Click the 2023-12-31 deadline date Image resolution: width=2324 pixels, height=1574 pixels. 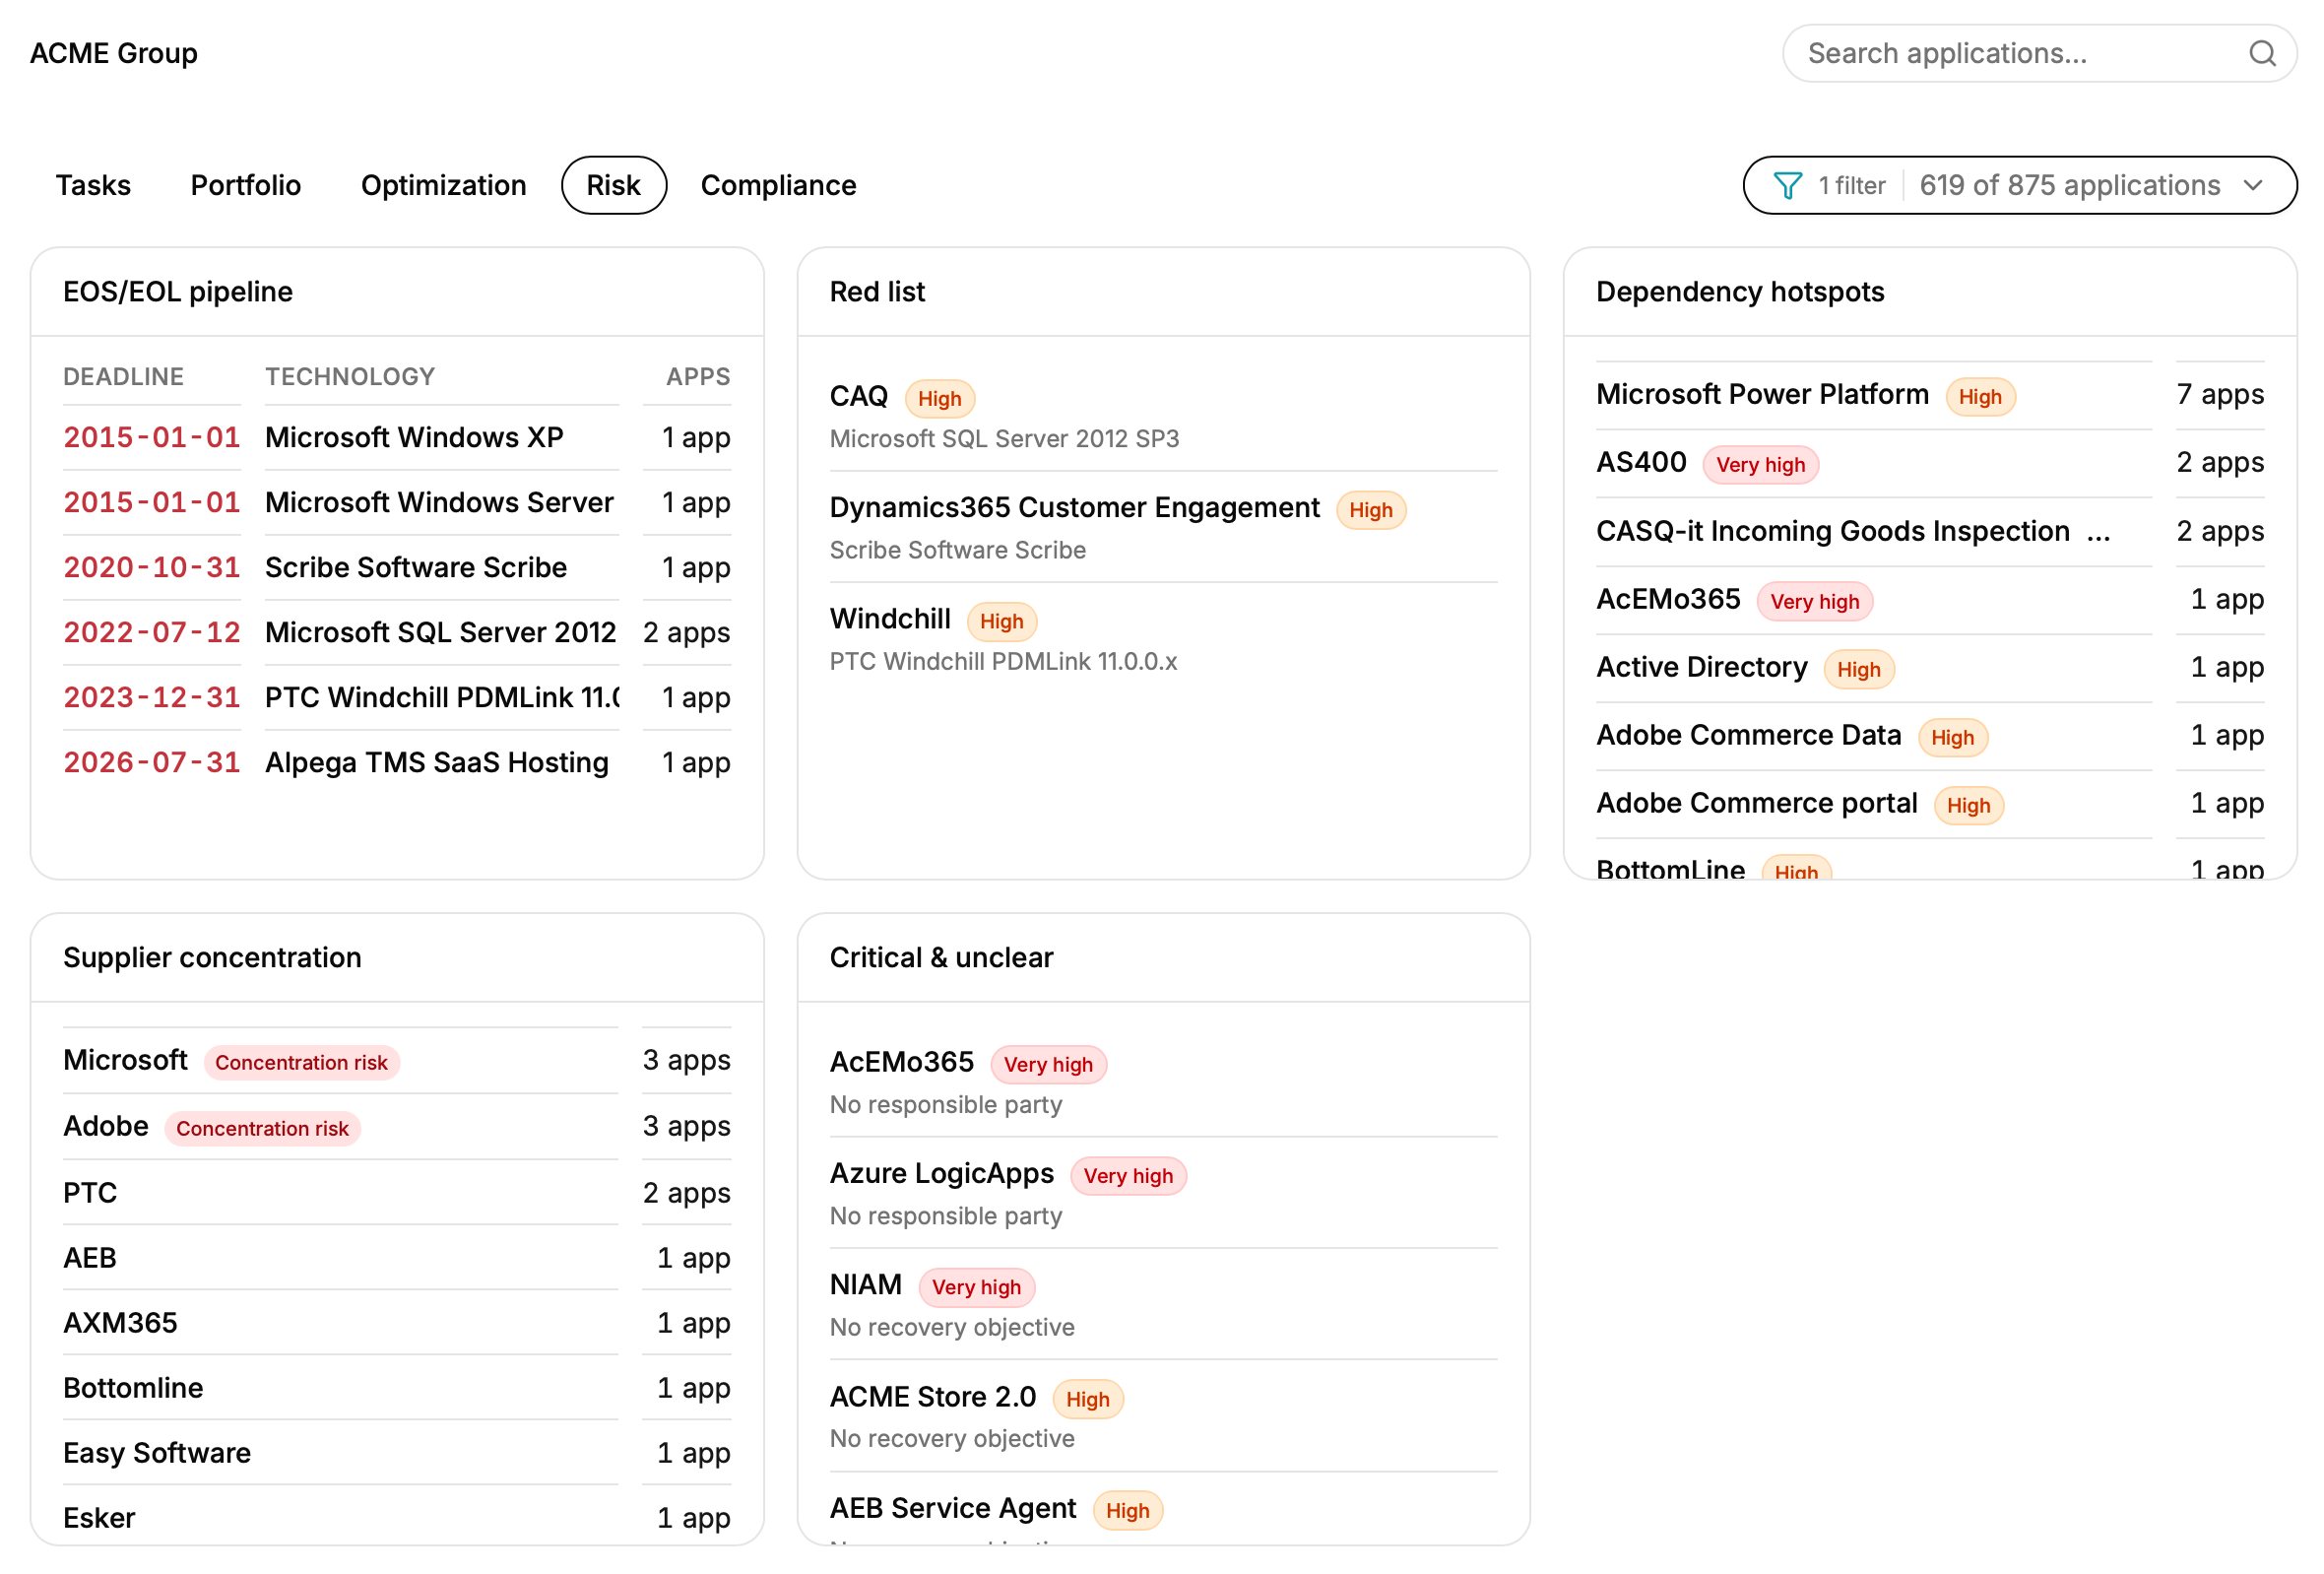pos(152,697)
